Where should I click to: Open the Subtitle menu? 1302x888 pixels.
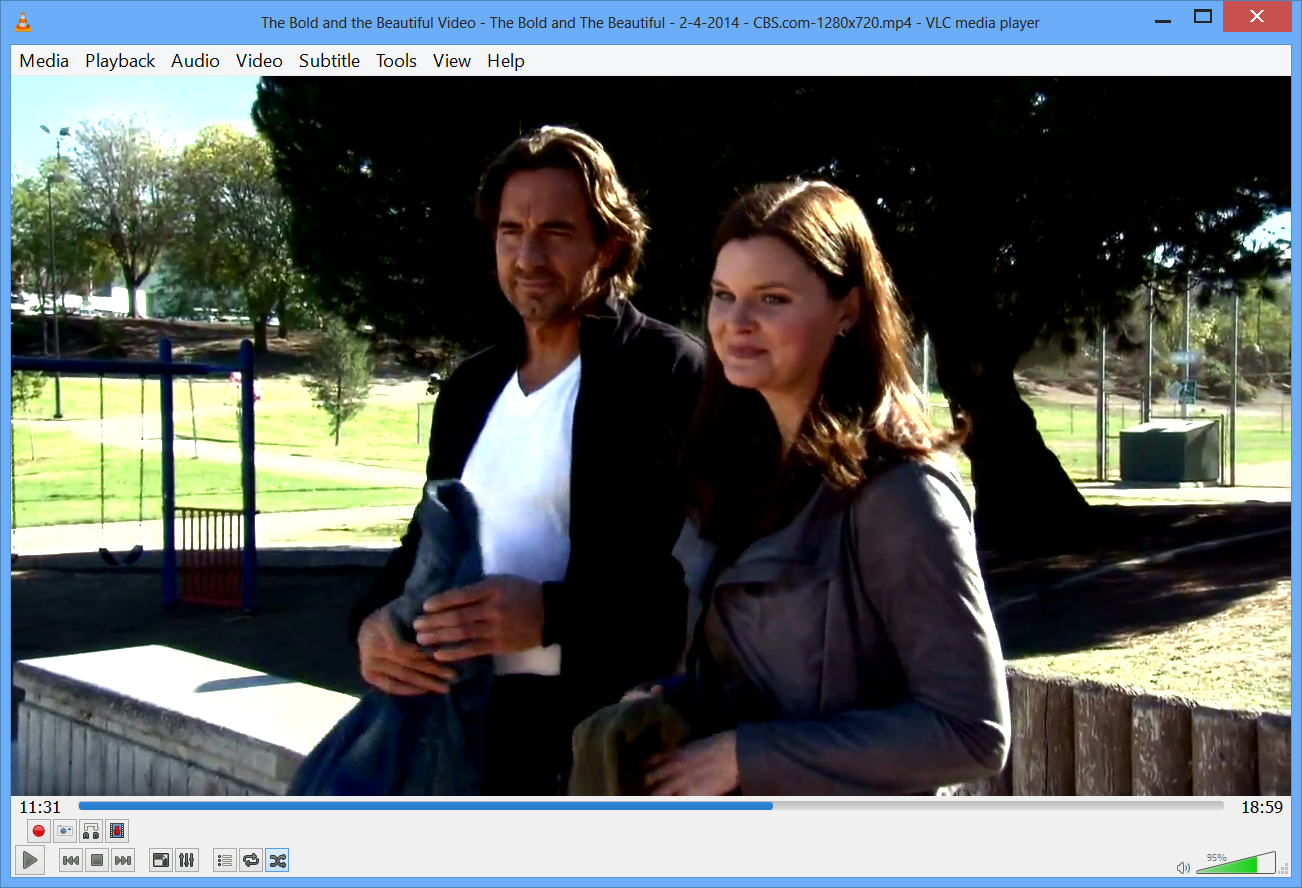pyautogui.click(x=329, y=61)
